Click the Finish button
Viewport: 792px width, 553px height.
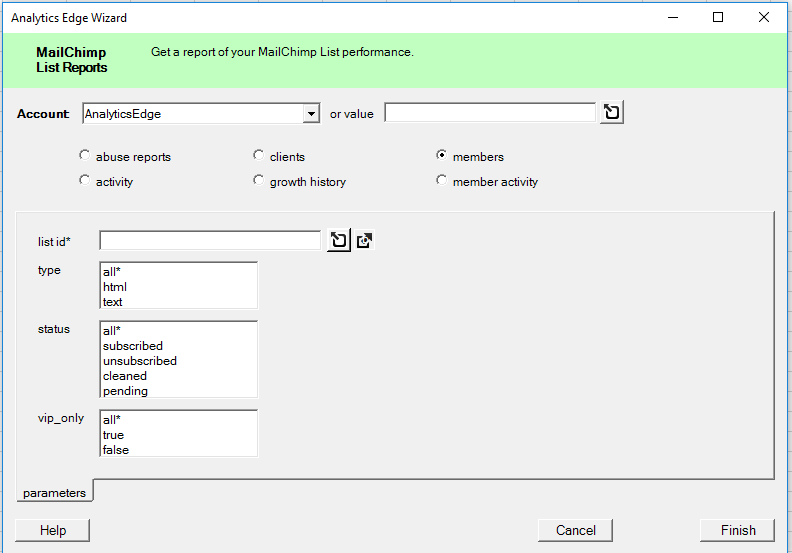click(737, 530)
